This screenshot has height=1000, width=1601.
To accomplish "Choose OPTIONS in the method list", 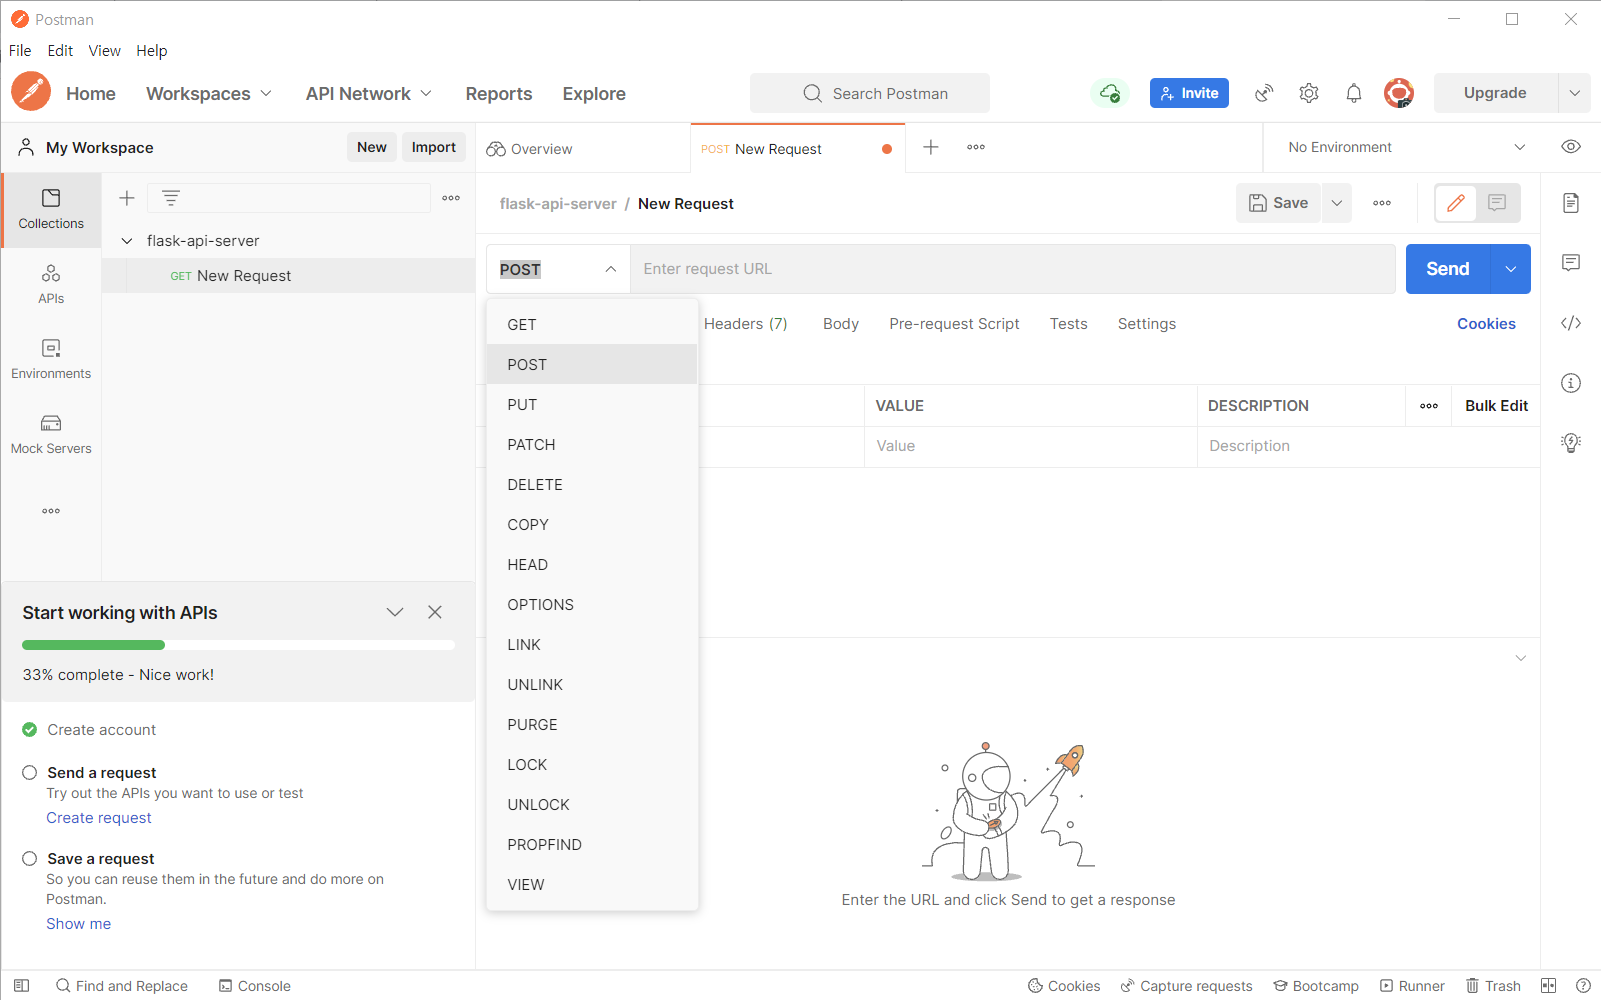I will coord(592,605).
